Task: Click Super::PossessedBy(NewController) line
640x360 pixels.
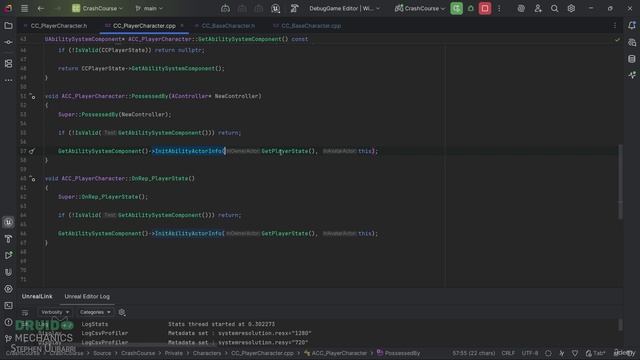Action: tap(114, 115)
